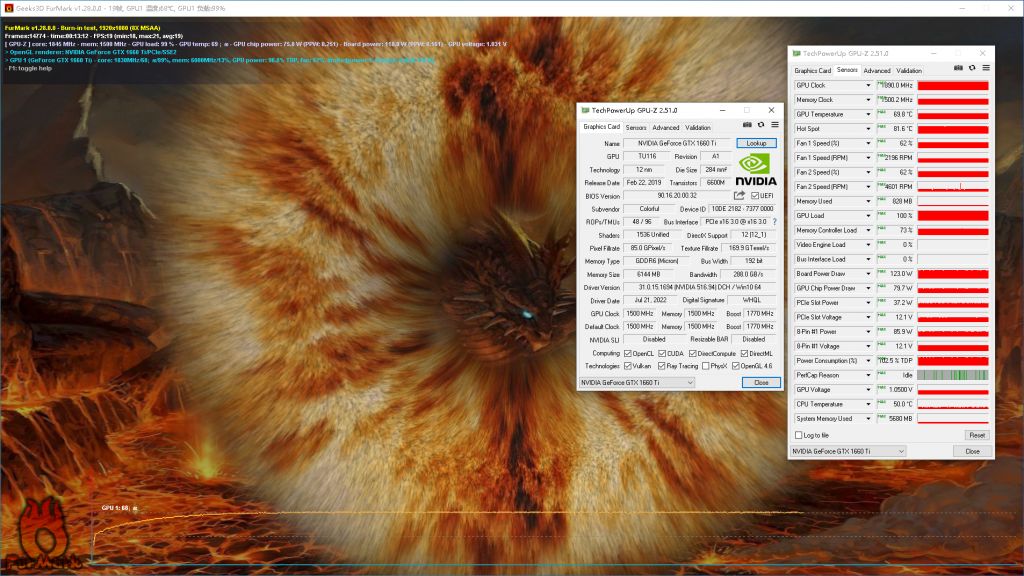The image size is (1024, 576).
Task: Toggle the UEFI checkbox
Action: click(x=755, y=195)
